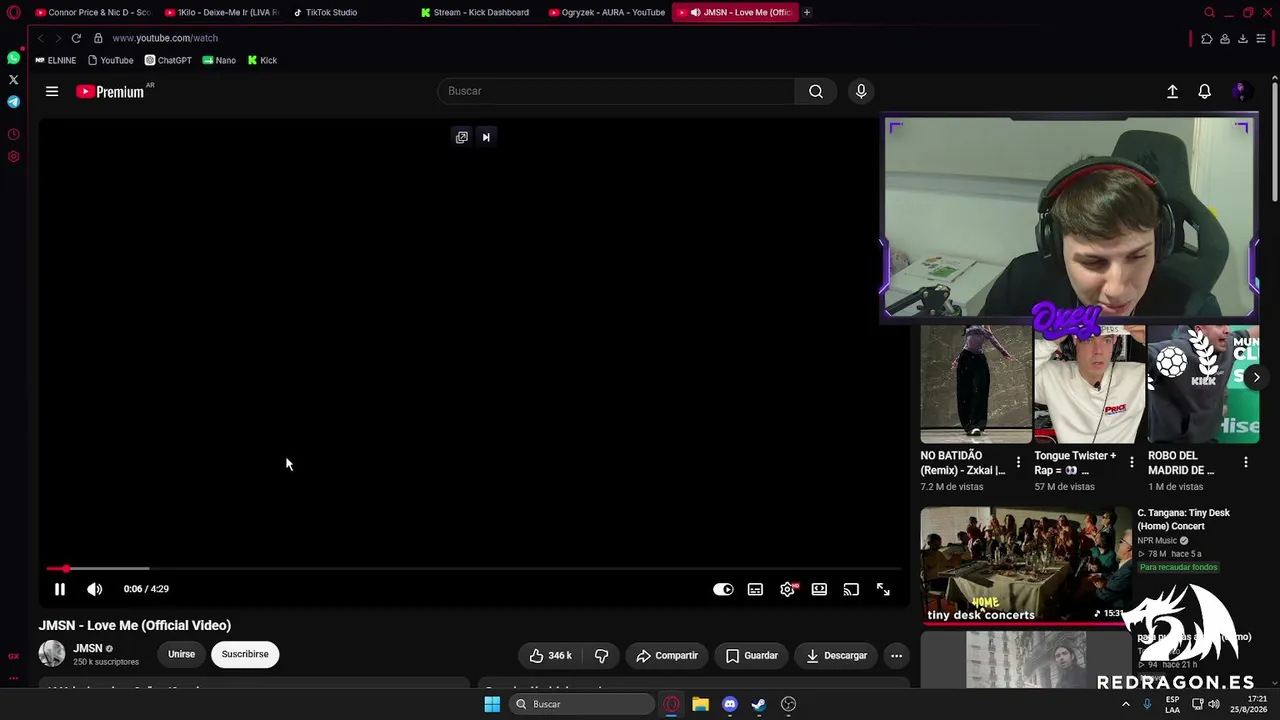Open Telegram in Opera sidebar
Screen dimensions: 1280x720
click(13, 102)
